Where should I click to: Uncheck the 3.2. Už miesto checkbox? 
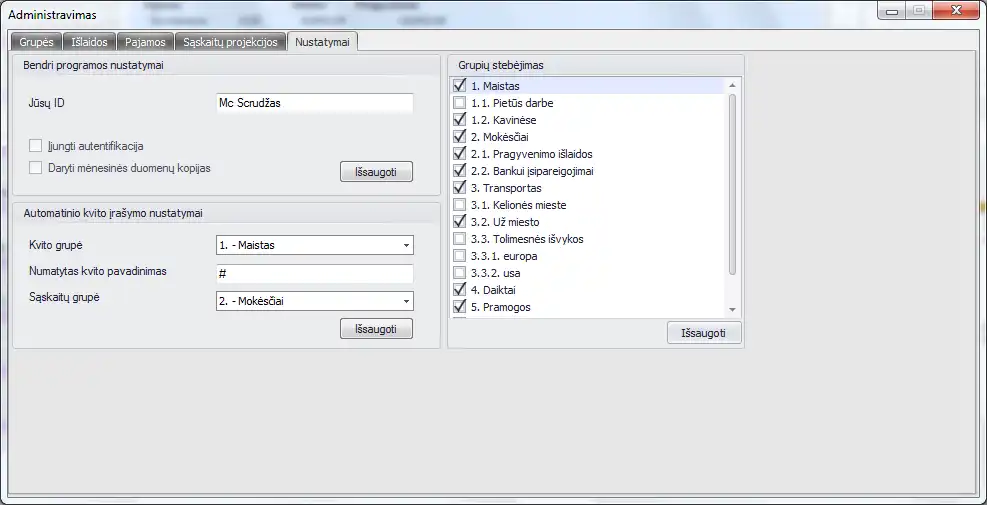[x=460, y=222]
